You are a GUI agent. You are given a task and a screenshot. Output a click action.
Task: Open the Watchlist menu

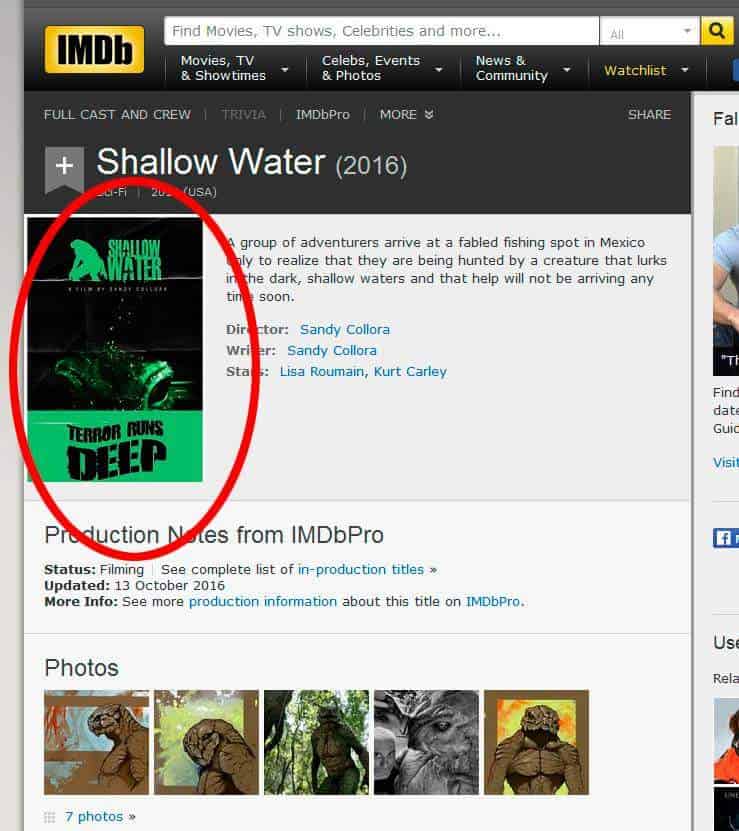point(646,70)
